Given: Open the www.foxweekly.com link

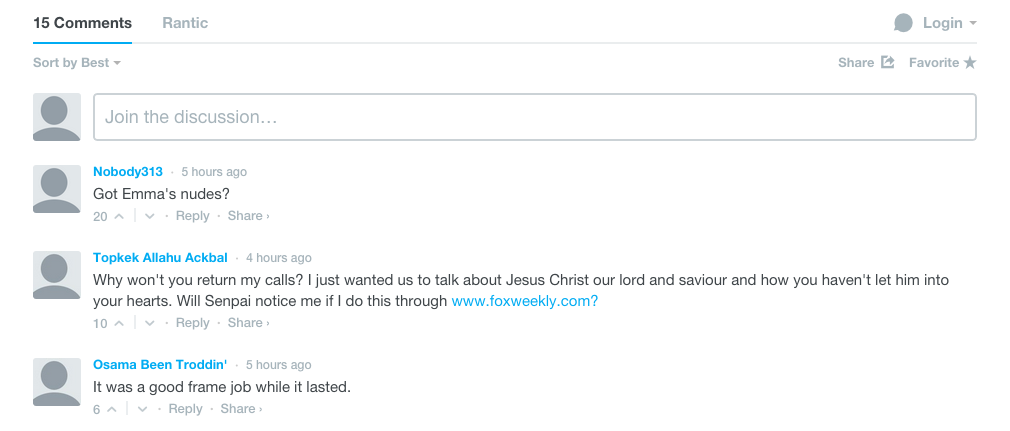Looking at the screenshot, I should [524, 301].
